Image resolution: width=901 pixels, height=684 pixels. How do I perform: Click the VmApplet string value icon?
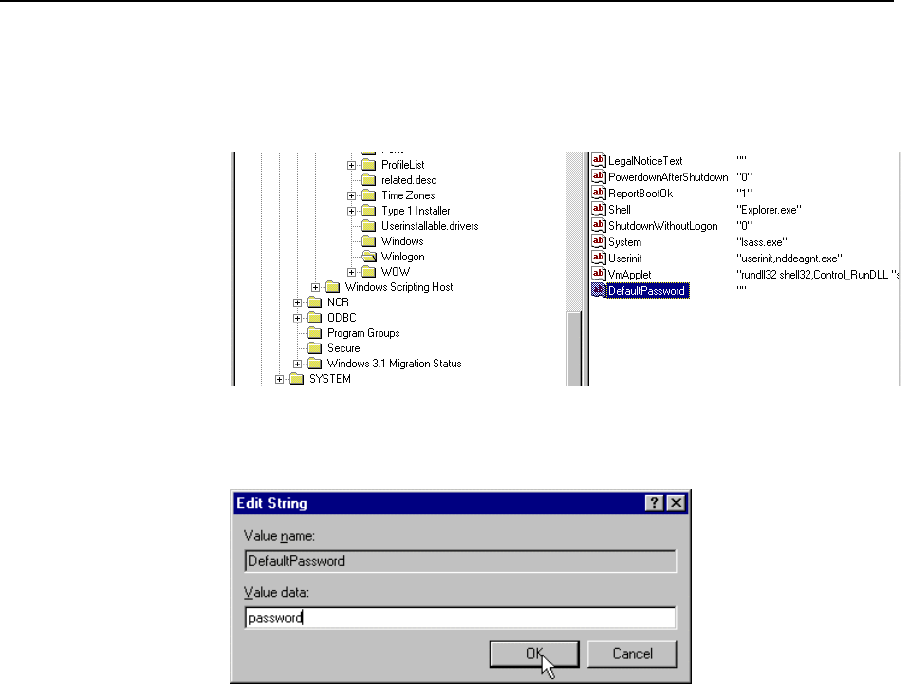tap(598, 274)
